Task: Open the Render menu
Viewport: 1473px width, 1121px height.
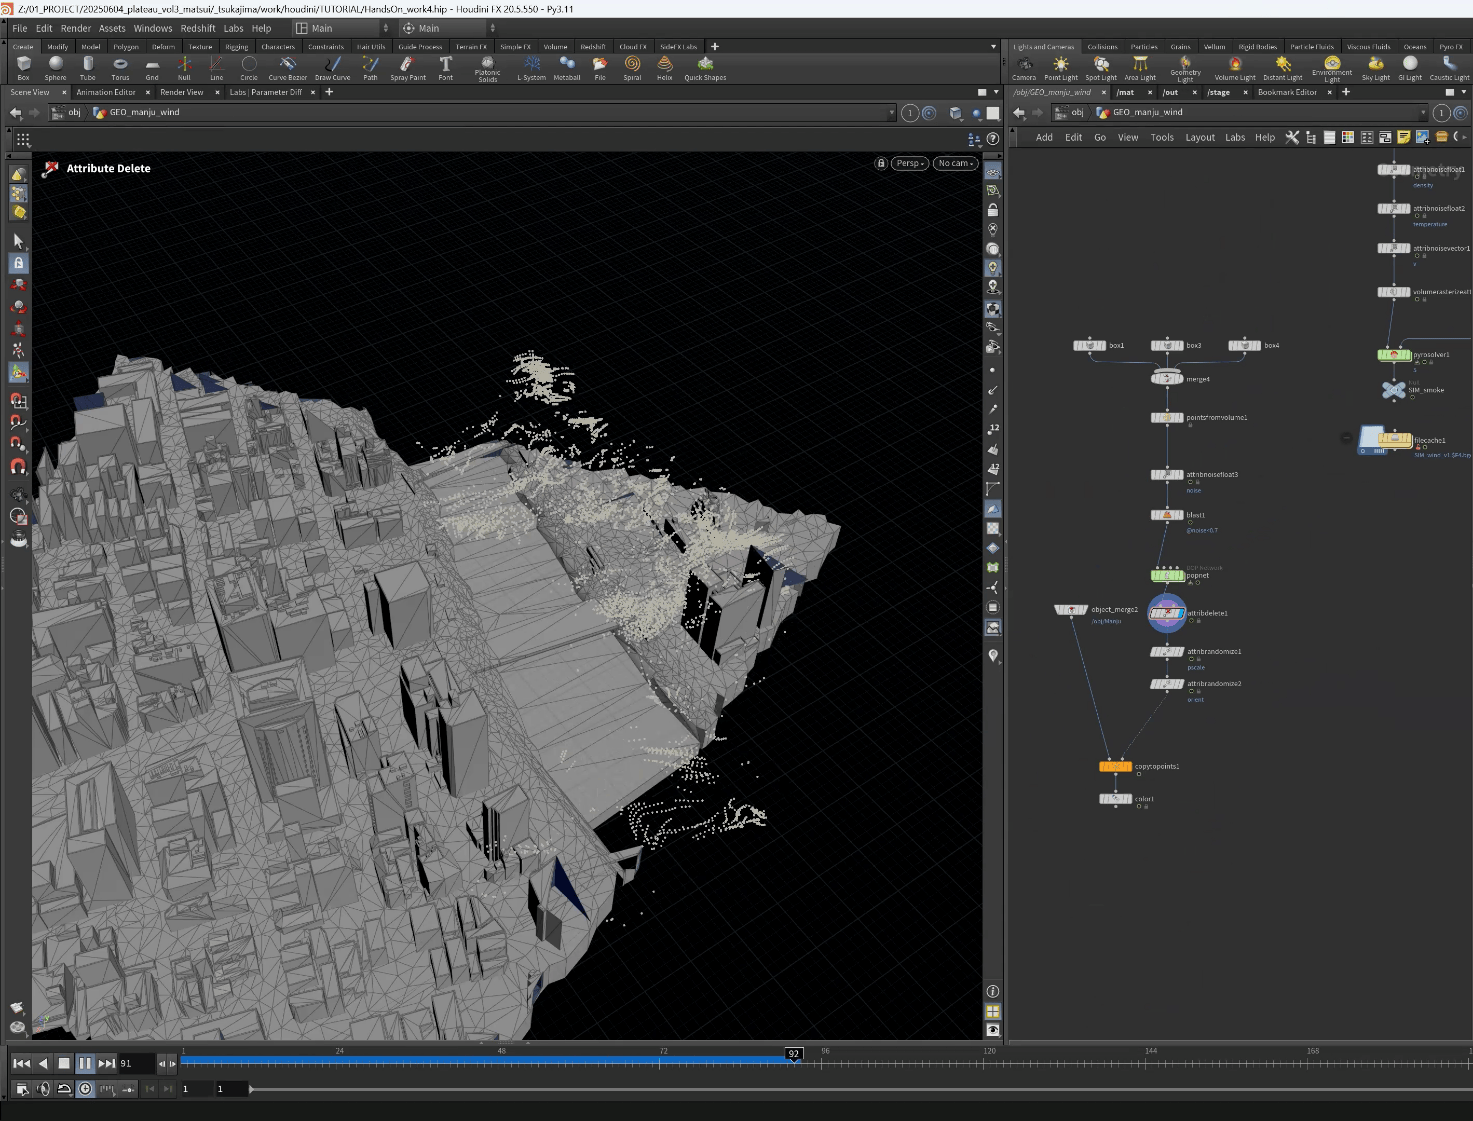Action: coord(75,28)
